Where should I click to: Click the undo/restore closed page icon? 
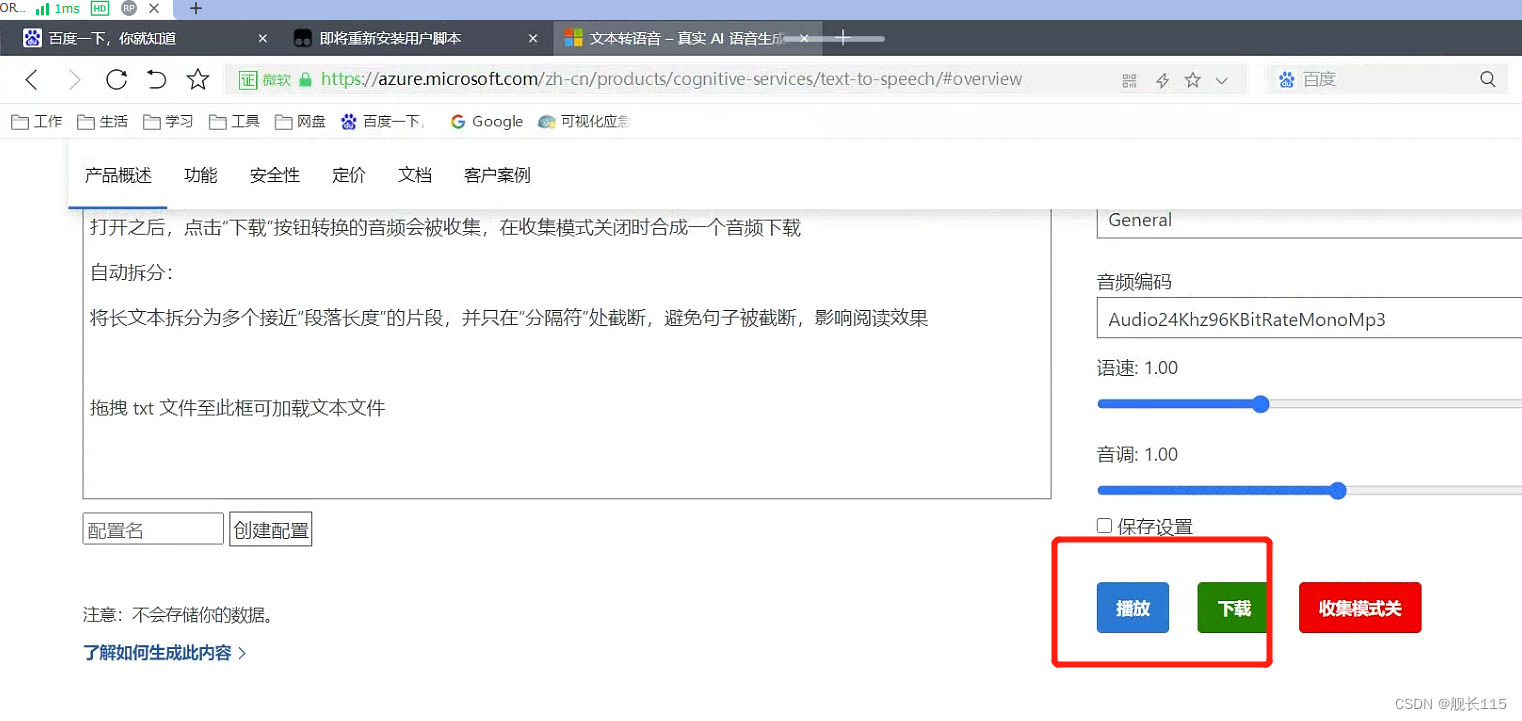[156, 79]
